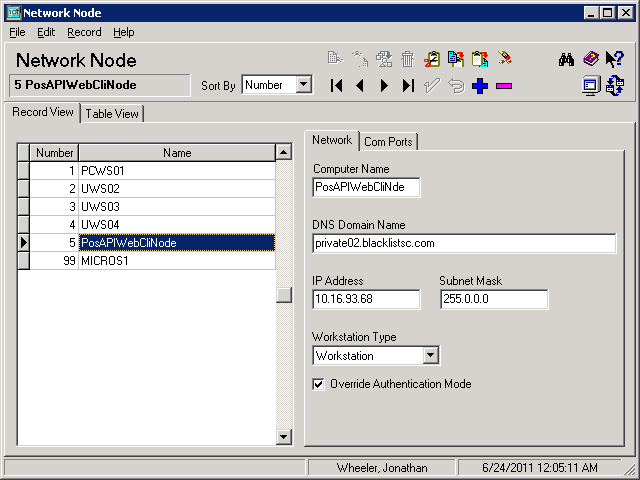This screenshot has height=480, width=640.
Task: Remove record with magenta minus icon
Action: tap(504, 86)
